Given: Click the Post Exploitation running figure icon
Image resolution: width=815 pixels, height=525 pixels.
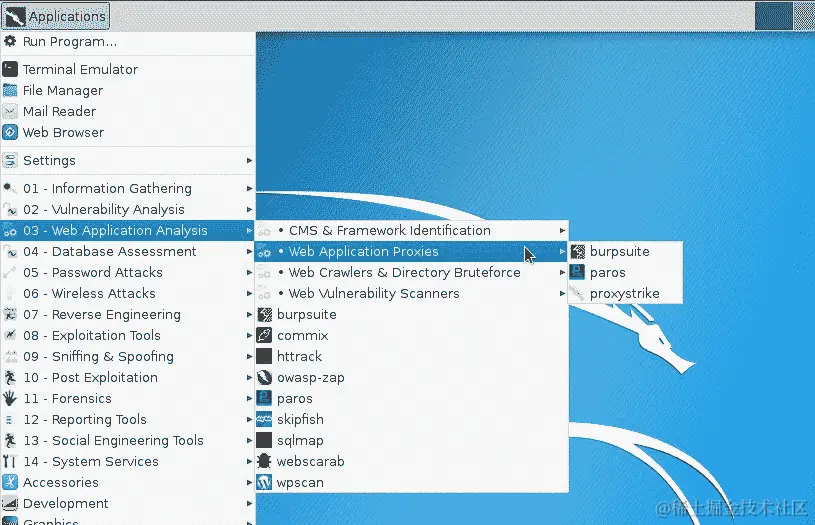Looking at the screenshot, I should click(10, 377).
